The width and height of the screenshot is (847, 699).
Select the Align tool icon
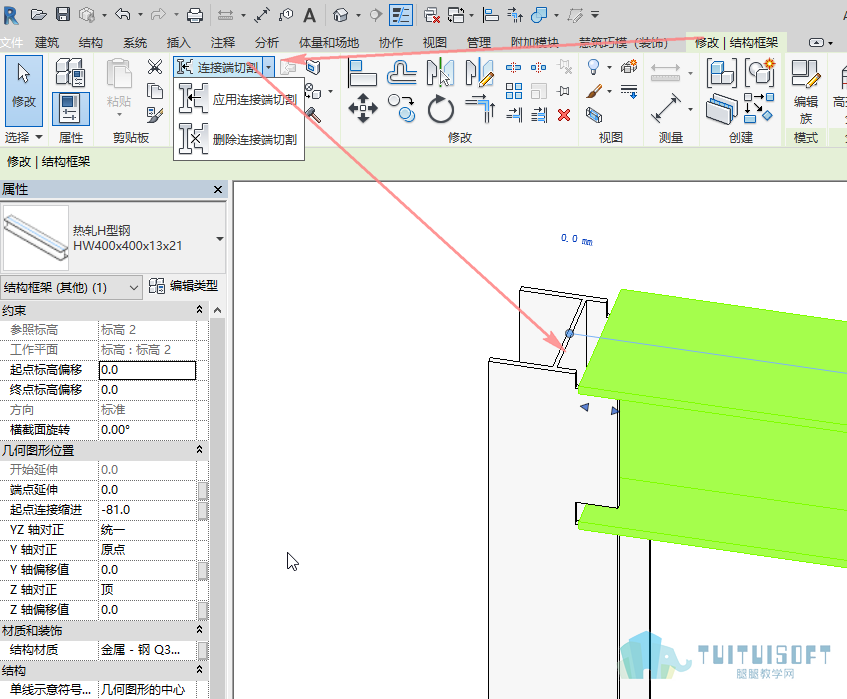click(x=362, y=73)
